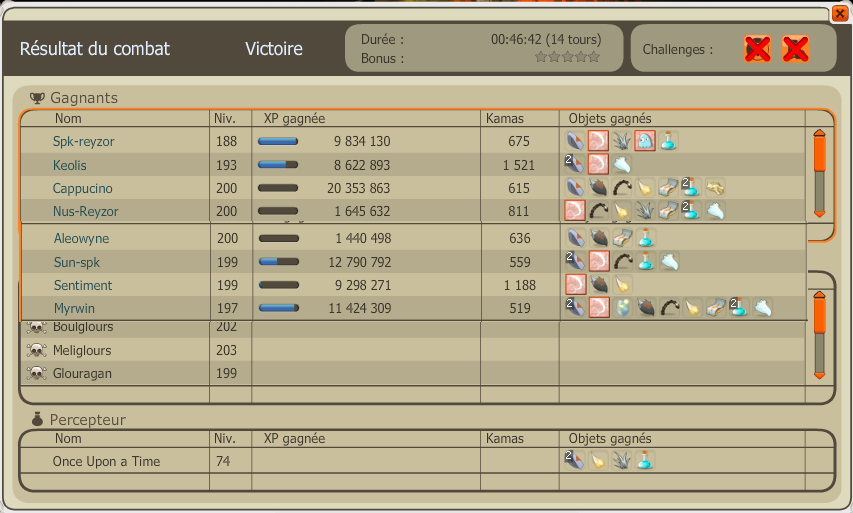Open player name Nus-Reyzor
853x513 pixels.
(85, 211)
